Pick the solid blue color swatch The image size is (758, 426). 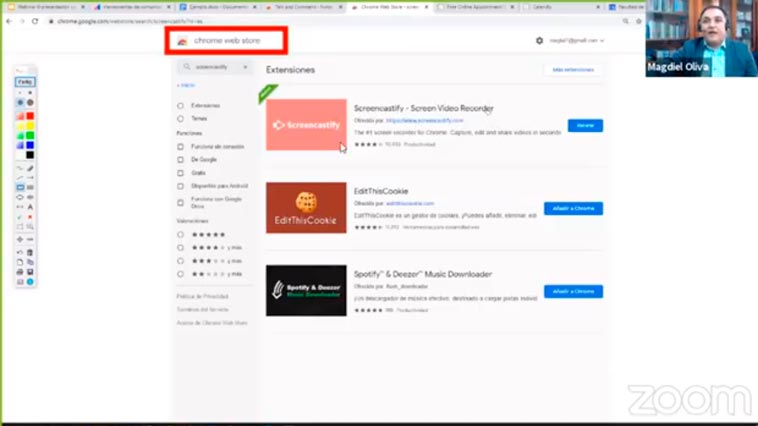pyautogui.click(x=30, y=145)
